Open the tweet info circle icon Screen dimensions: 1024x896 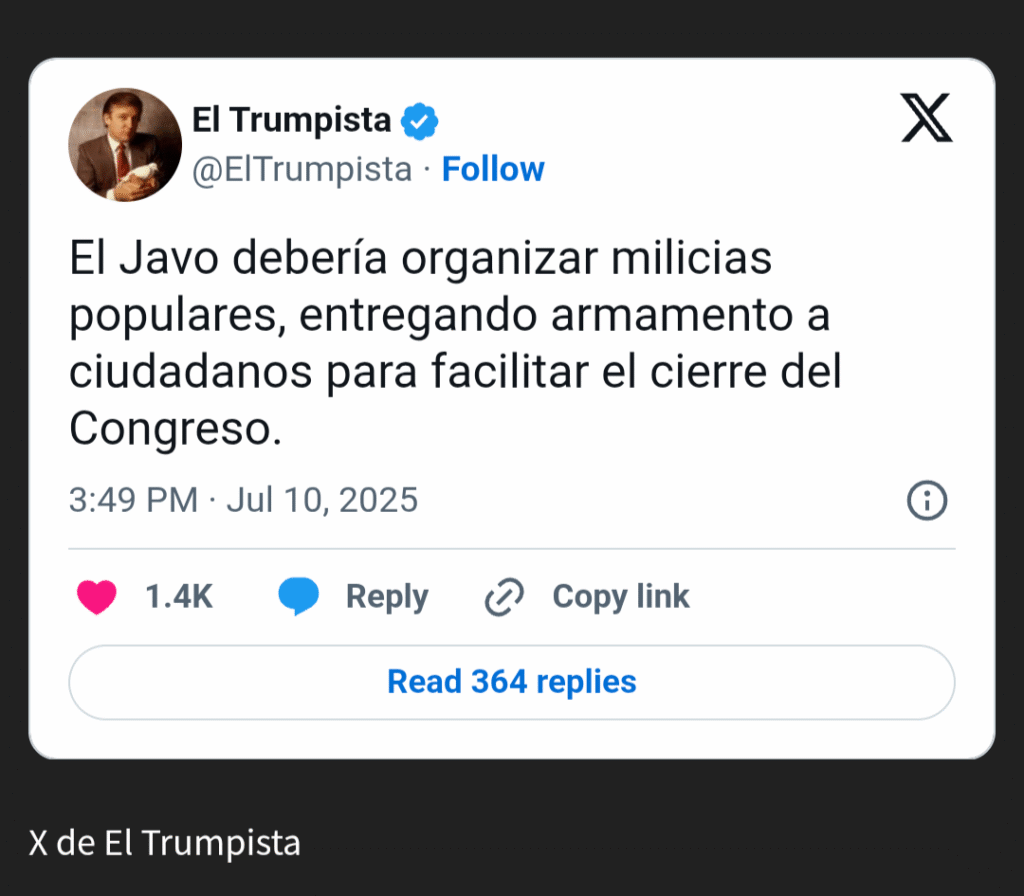point(926,499)
